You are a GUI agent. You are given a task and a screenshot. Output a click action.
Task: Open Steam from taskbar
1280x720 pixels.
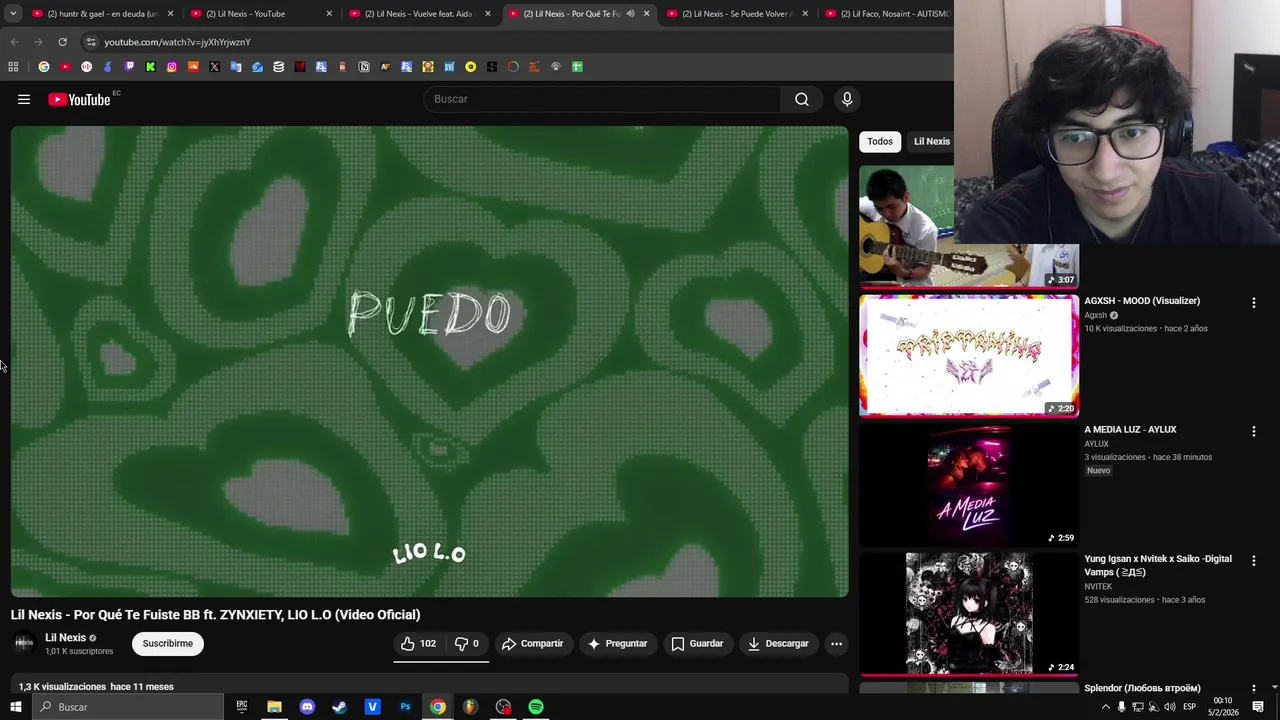tap(340, 707)
